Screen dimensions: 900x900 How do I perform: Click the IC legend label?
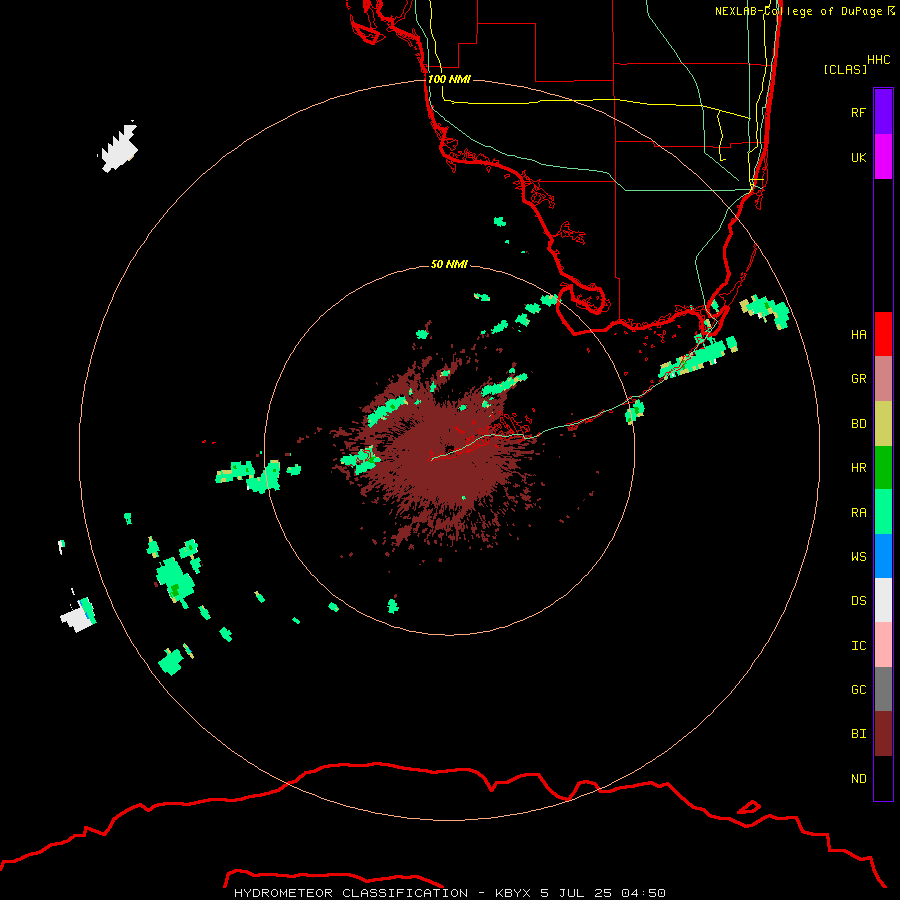[859, 645]
